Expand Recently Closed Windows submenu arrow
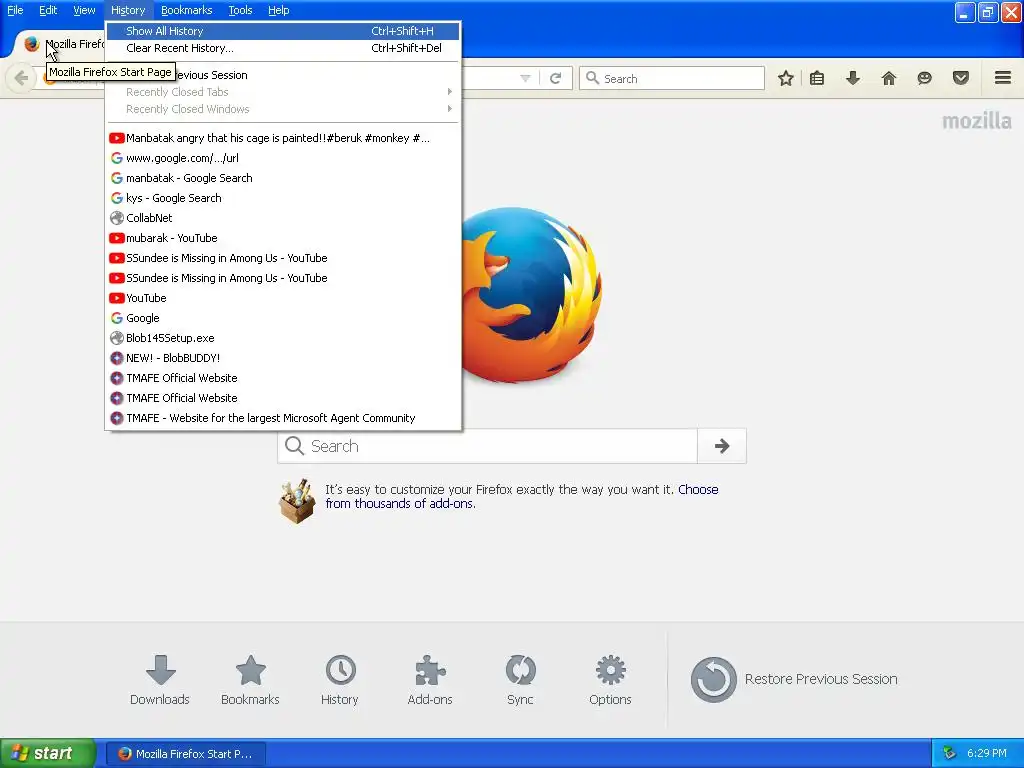 tap(449, 109)
